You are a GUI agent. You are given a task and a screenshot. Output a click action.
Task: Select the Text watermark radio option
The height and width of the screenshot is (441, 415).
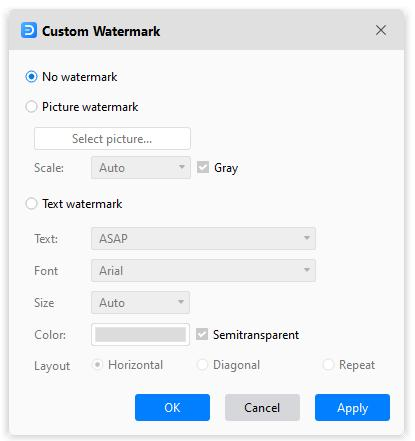pyautogui.click(x=31, y=203)
